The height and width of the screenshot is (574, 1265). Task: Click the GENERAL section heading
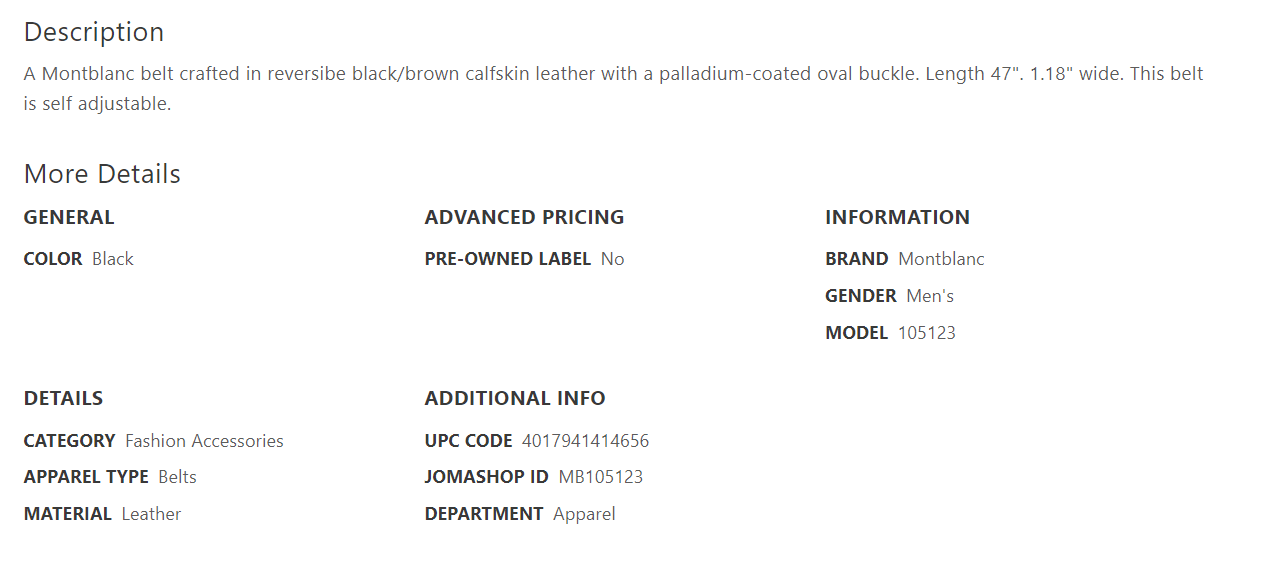(69, 217)
